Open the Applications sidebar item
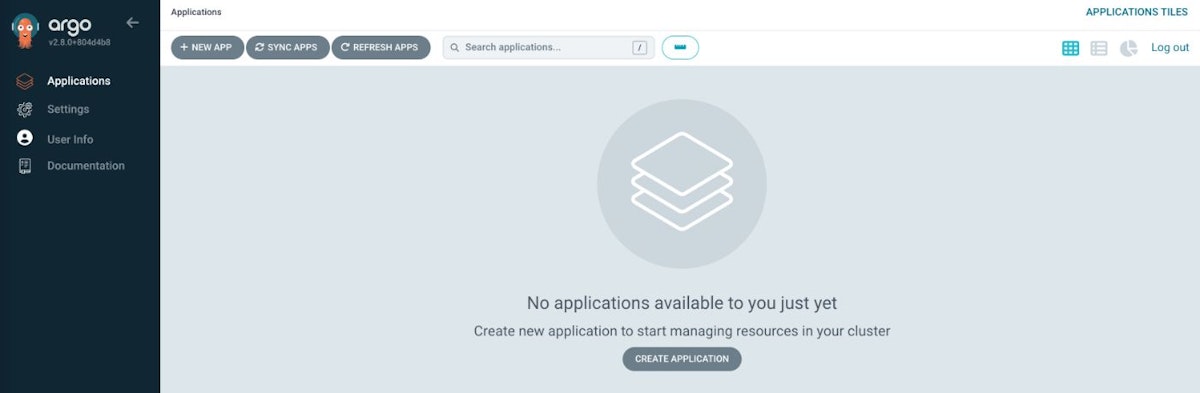The image size is (1200, 393). (80, 81)
